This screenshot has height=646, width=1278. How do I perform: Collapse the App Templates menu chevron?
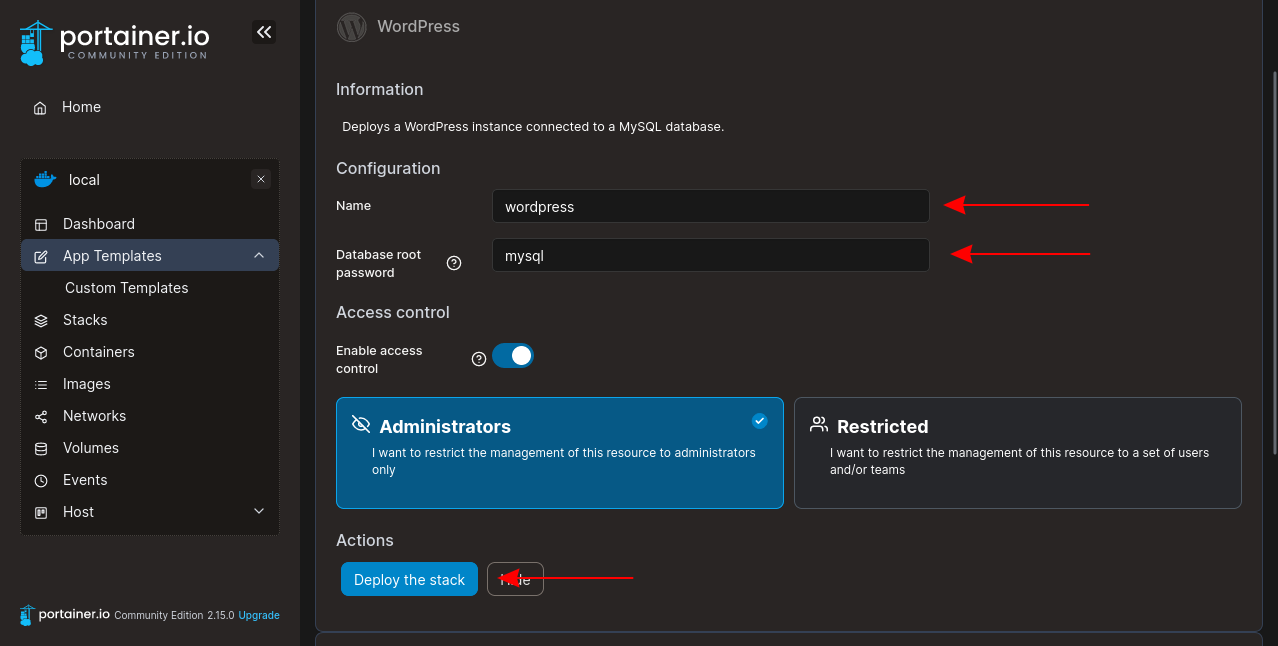tap(259, 256)
